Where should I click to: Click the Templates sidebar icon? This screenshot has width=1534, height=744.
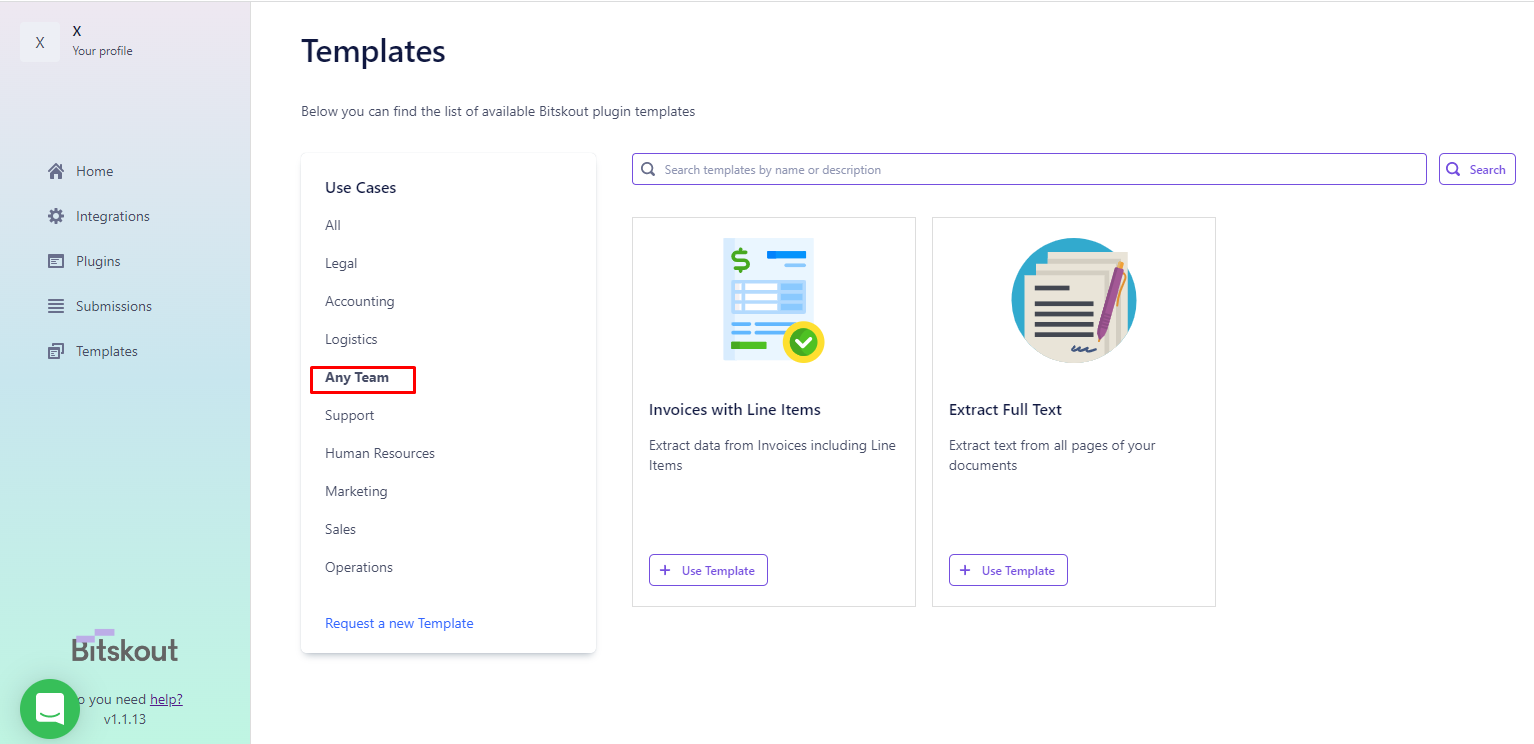(56, 351)
